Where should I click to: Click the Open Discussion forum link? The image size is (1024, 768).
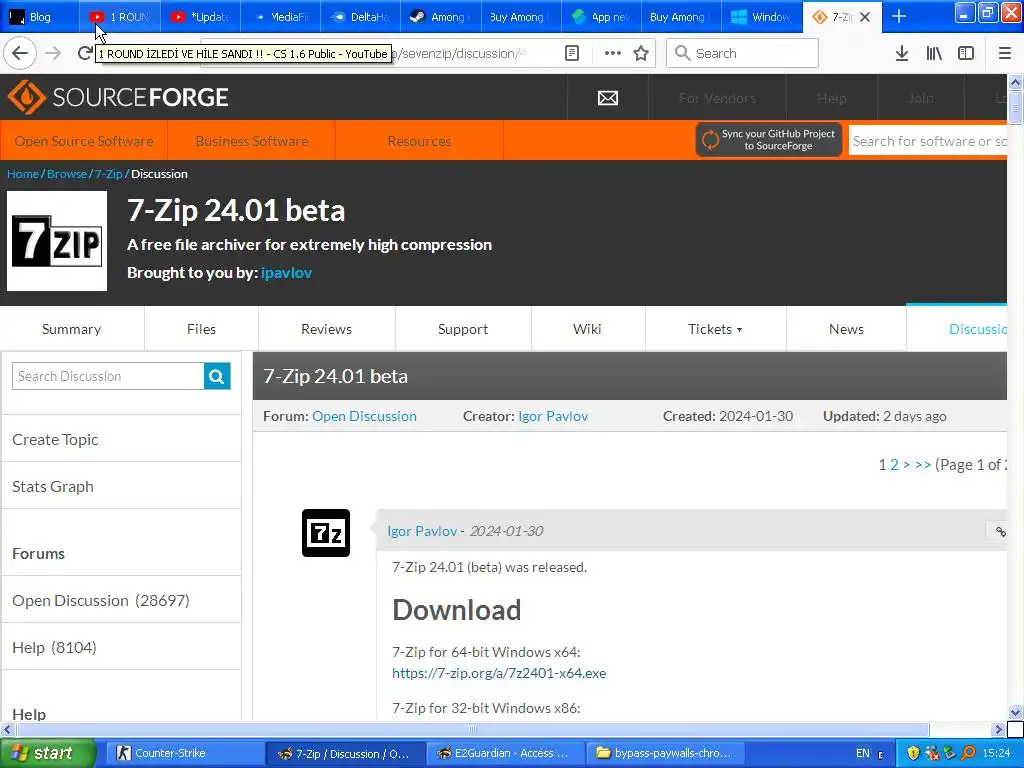tap(364, 416)
